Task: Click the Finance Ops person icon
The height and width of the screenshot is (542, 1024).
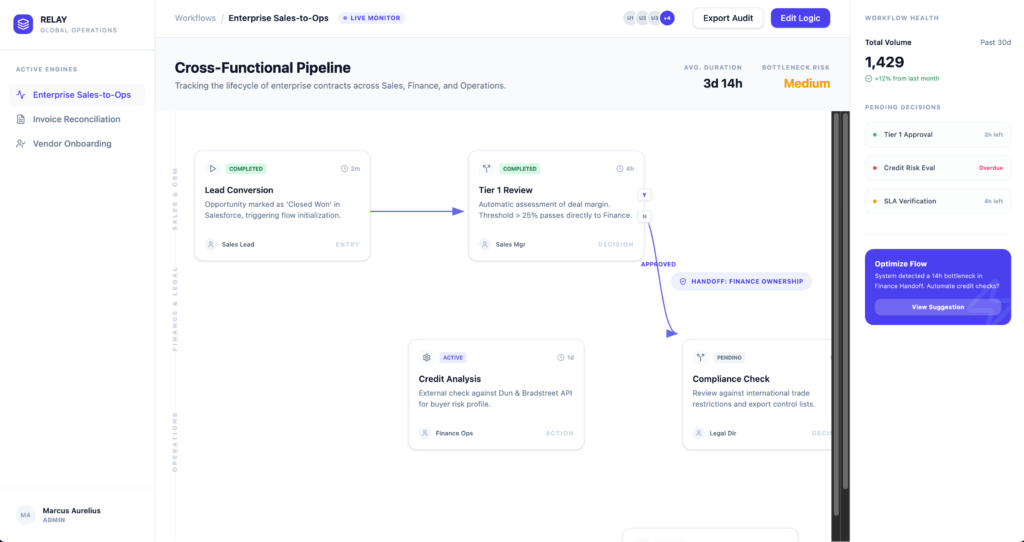Action: [425, 433]
